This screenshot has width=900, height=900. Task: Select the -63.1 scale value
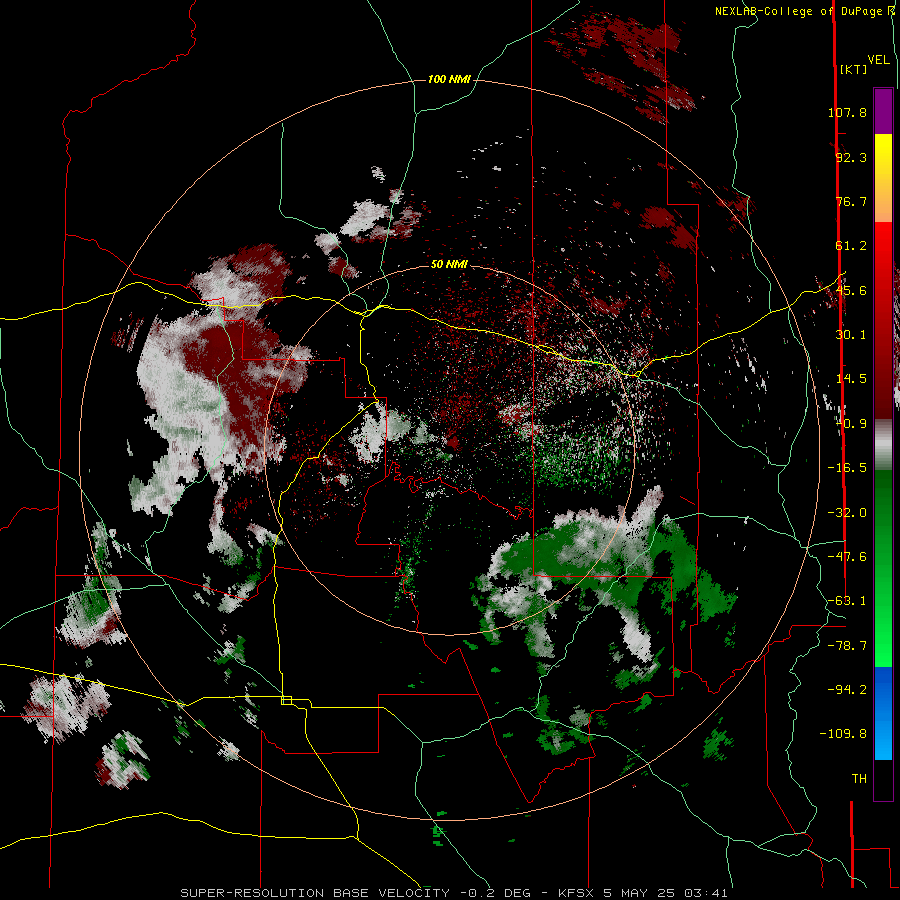tap(847, 601)
